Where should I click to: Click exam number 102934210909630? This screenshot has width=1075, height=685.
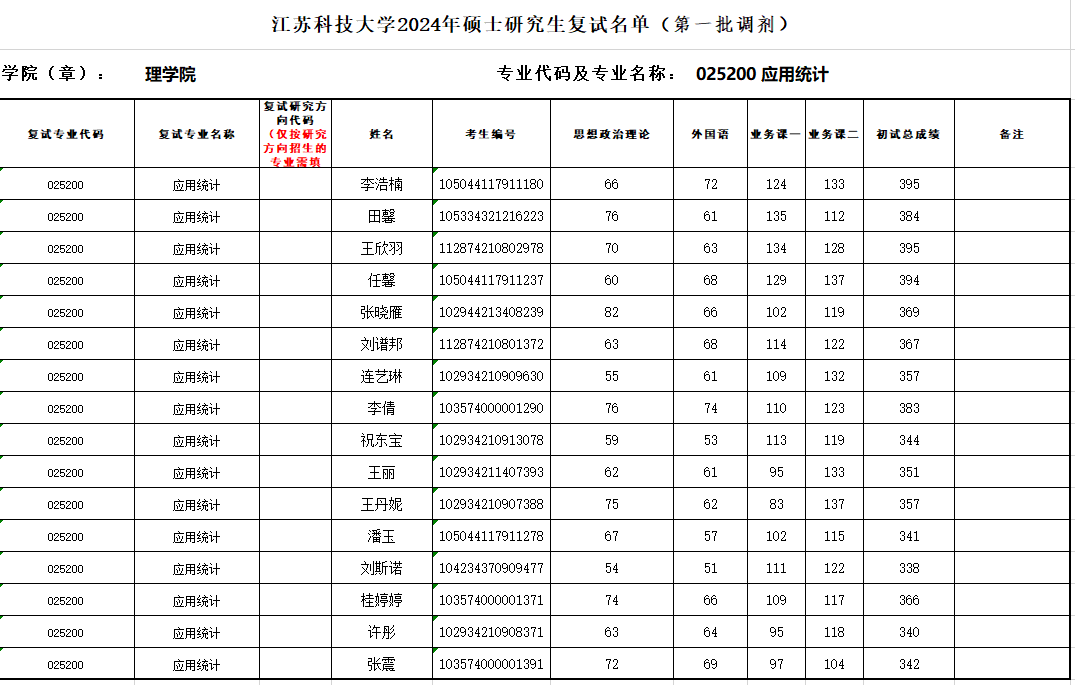click(x=492, y=376)
